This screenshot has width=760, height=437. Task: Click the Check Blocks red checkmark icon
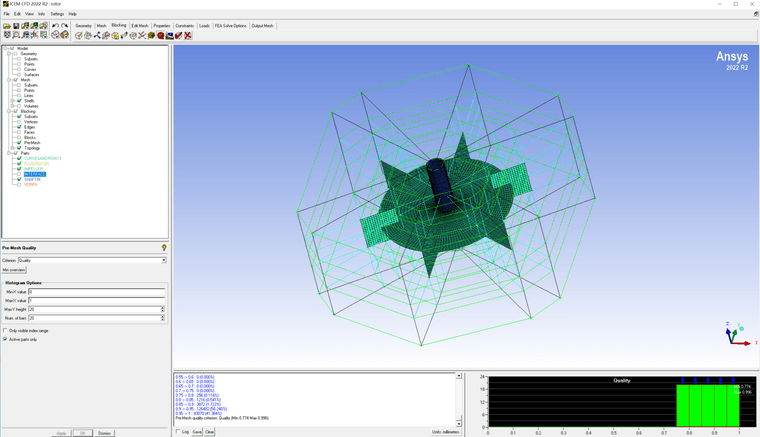[178, 35]
